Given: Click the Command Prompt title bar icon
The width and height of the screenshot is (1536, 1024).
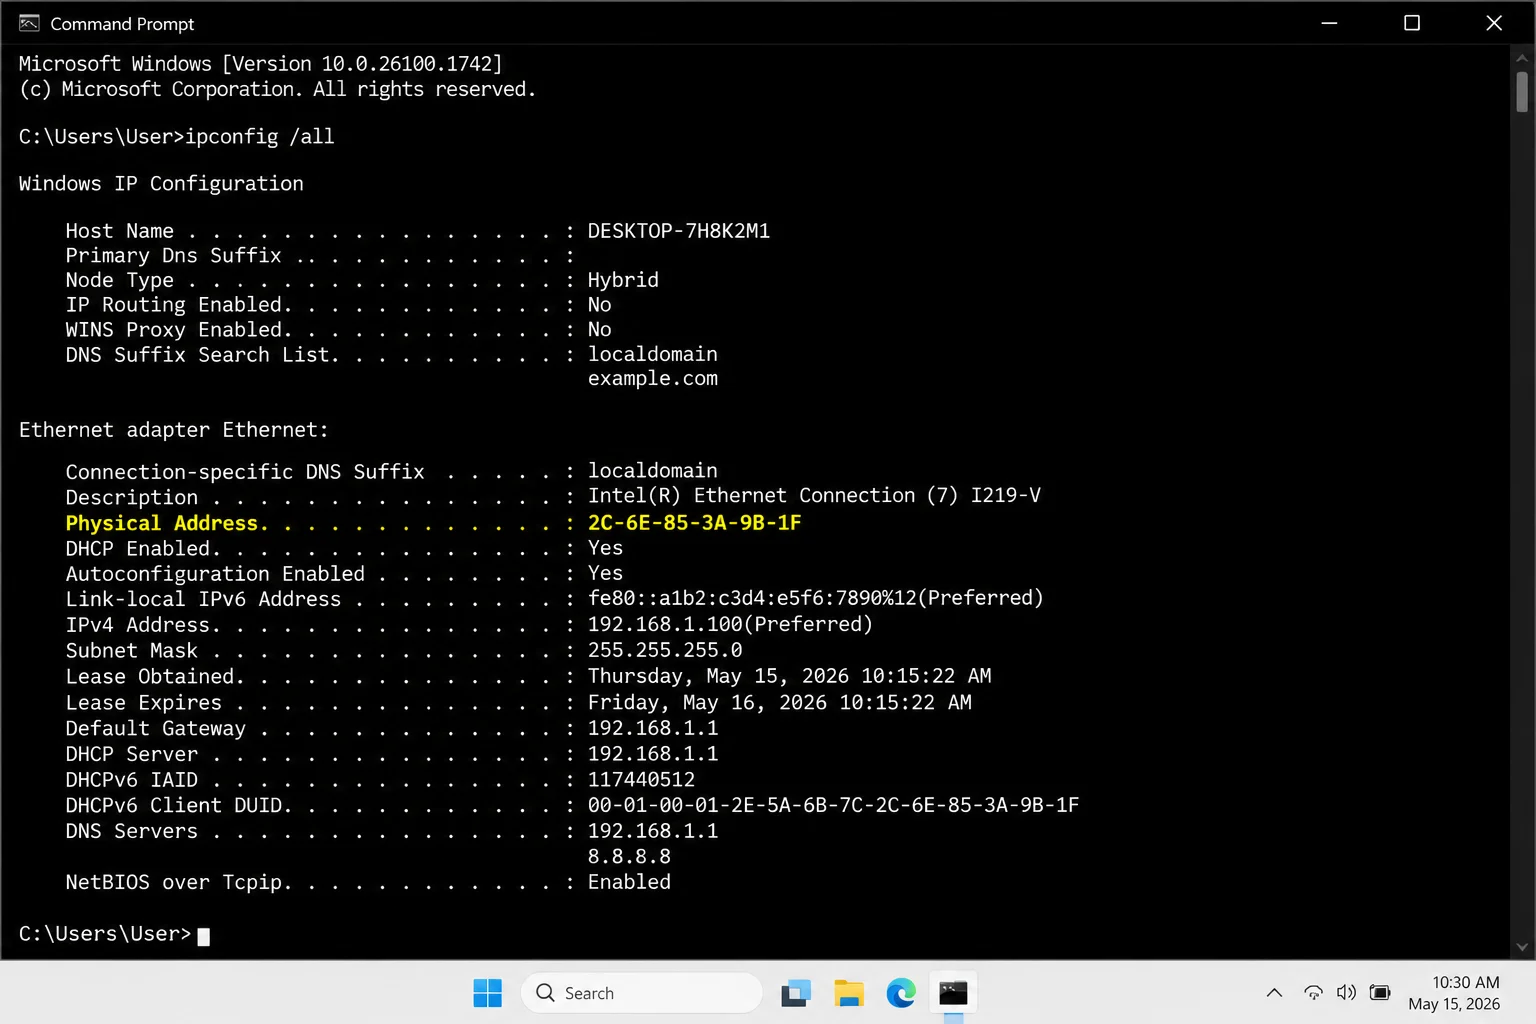Looking at the screenshot, I should [29, 23].
